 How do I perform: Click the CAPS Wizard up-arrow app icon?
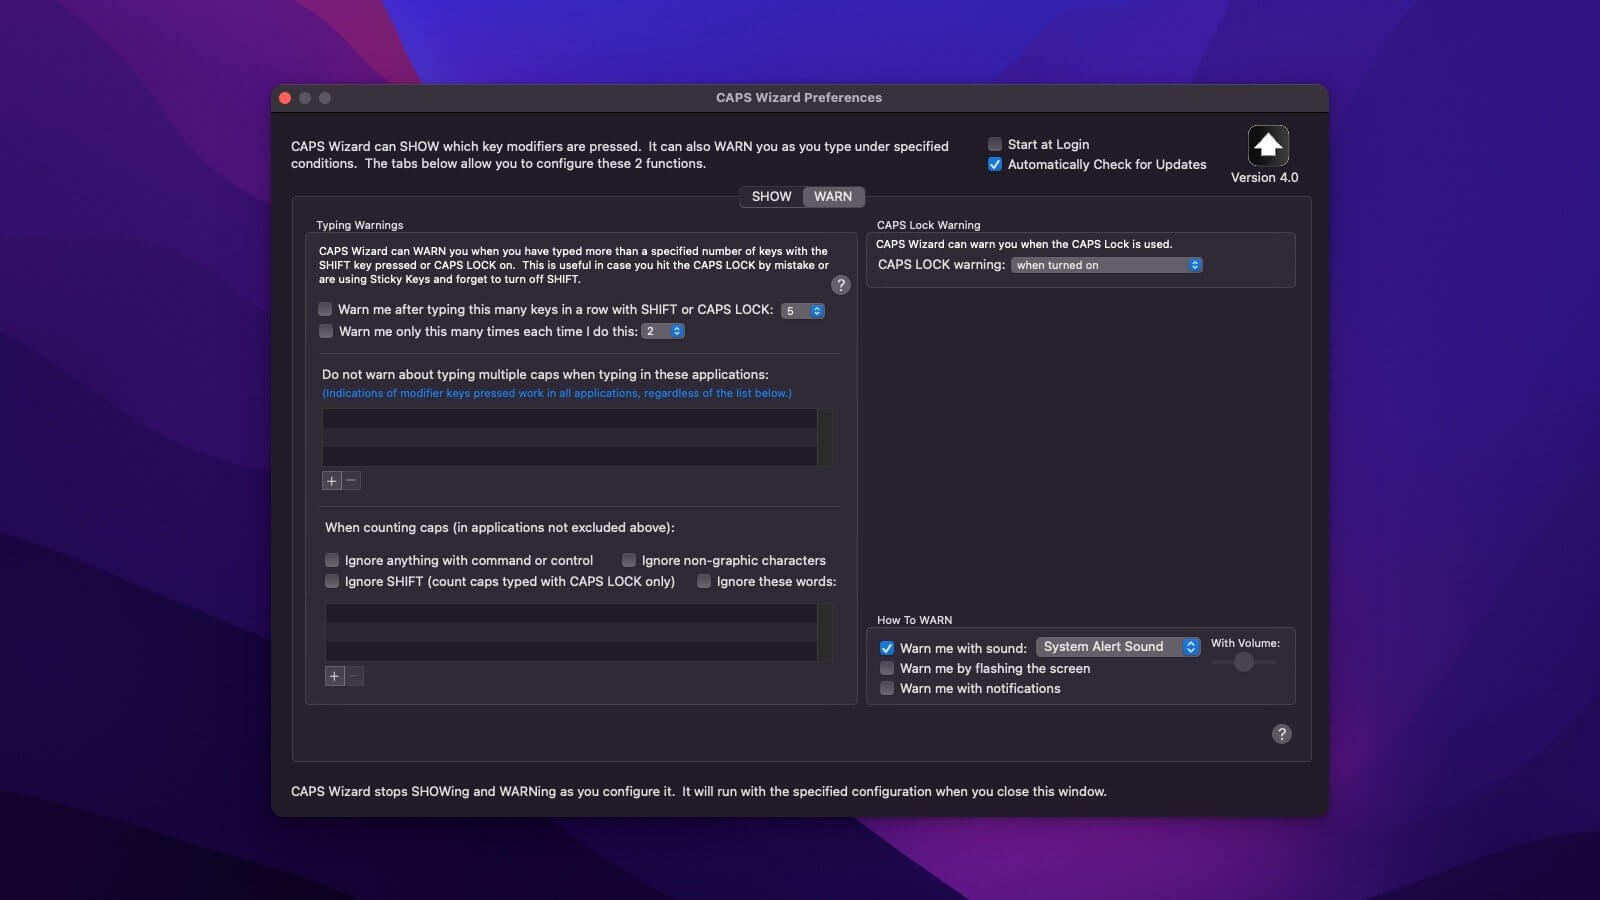click(1267, 146)
